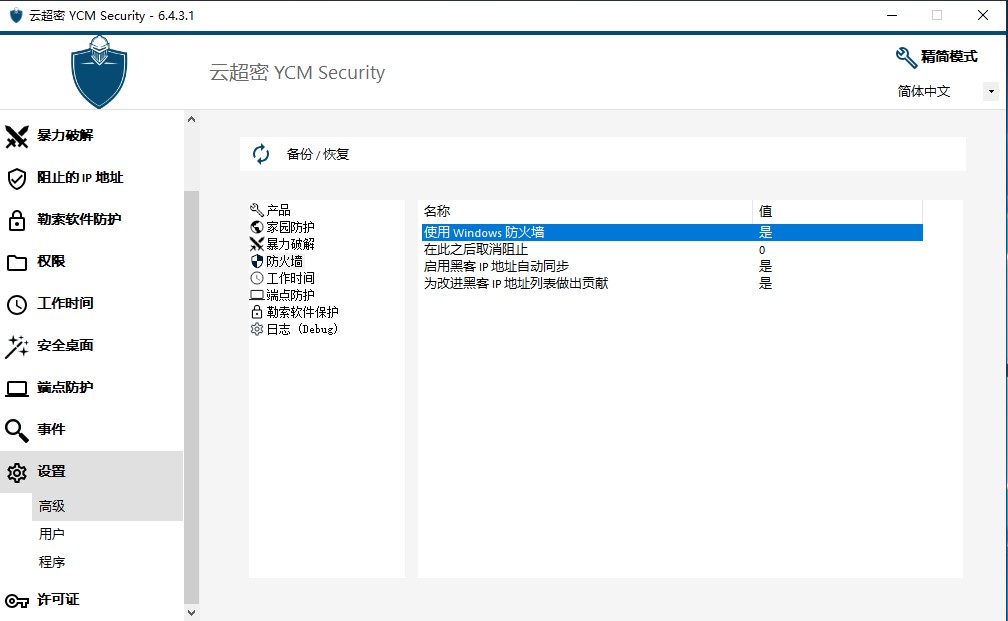This screenshot has width=1008, height=621.
Task: Click the 名称 column header
Action: point(586,211)
